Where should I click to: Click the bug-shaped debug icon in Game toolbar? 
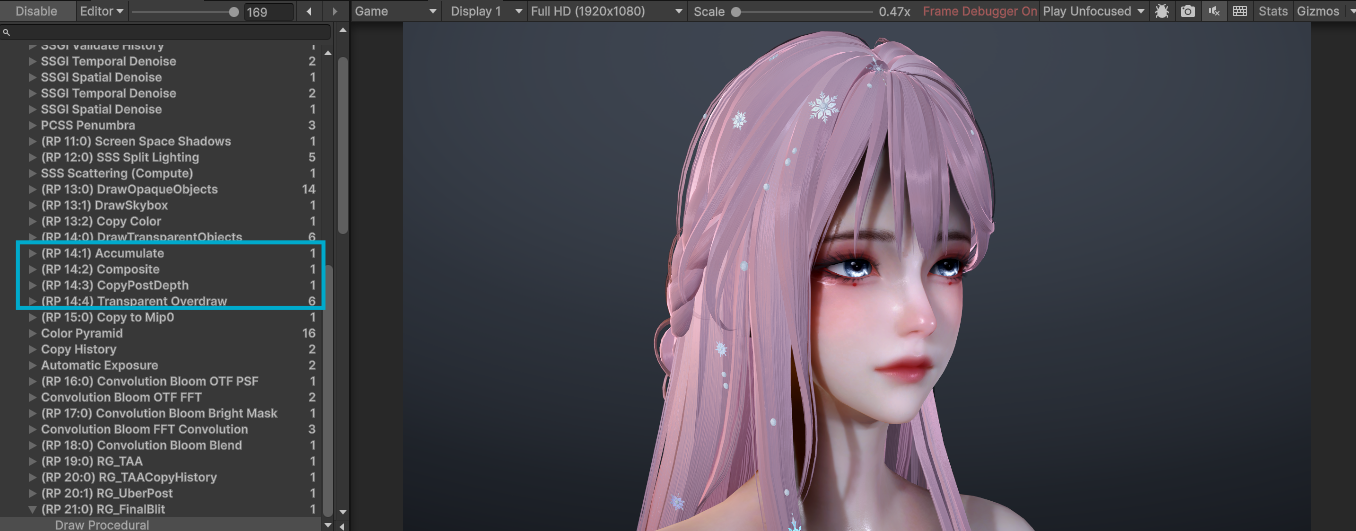point(1161,11)
